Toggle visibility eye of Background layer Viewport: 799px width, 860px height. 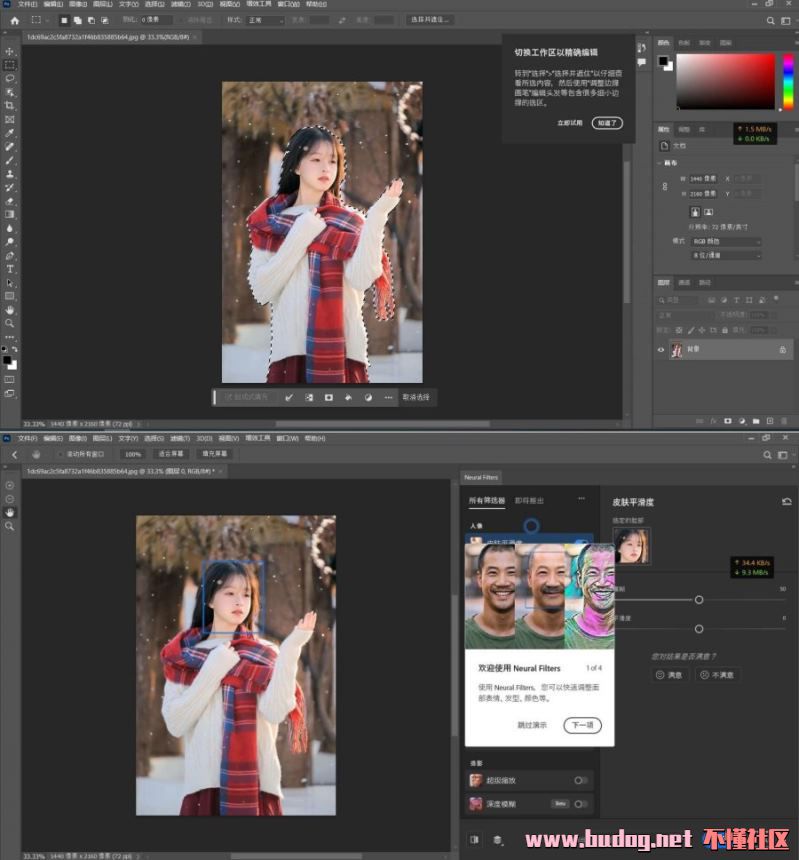(x=661, y=350)
